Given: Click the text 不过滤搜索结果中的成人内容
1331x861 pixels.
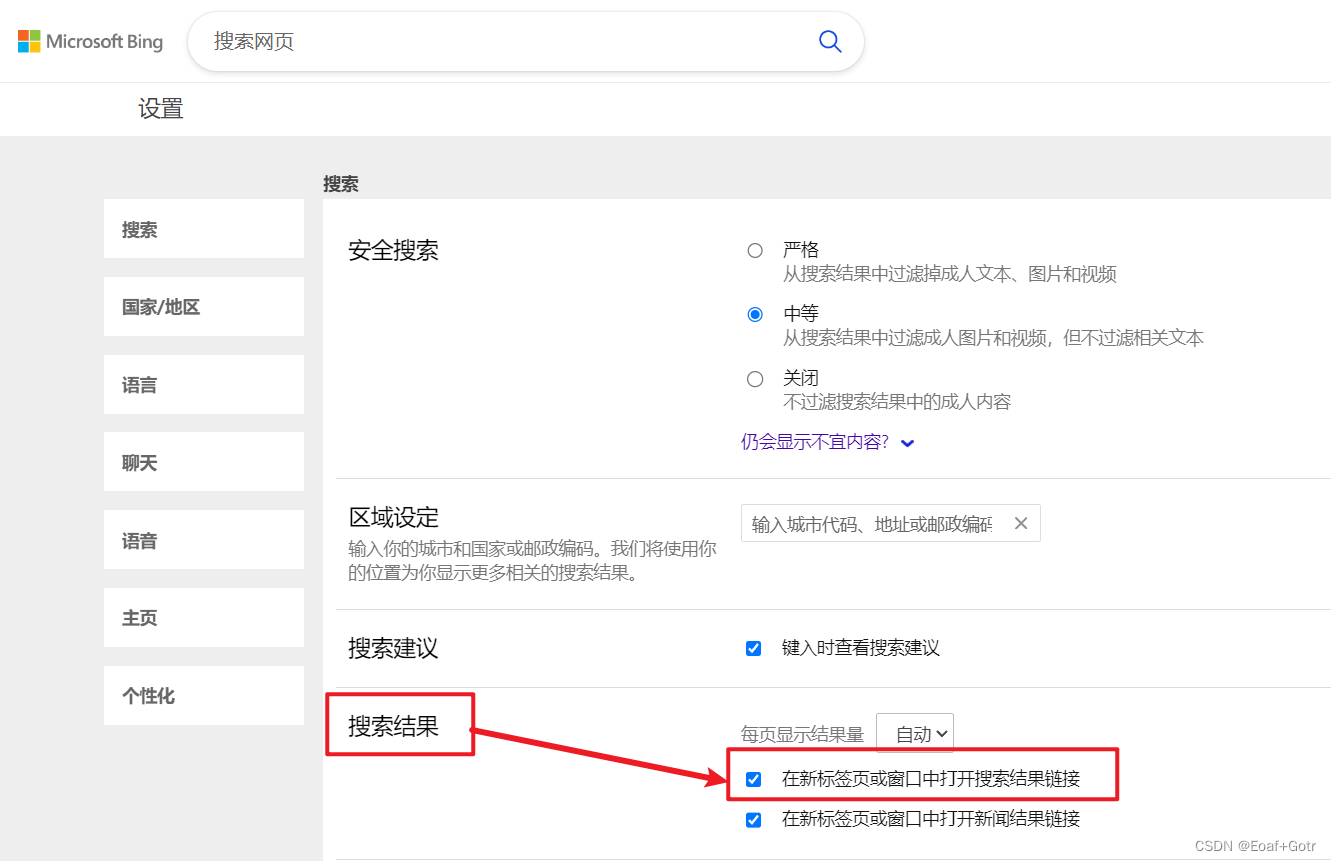Looking at the screenshot, I should (x=897, y=402).
